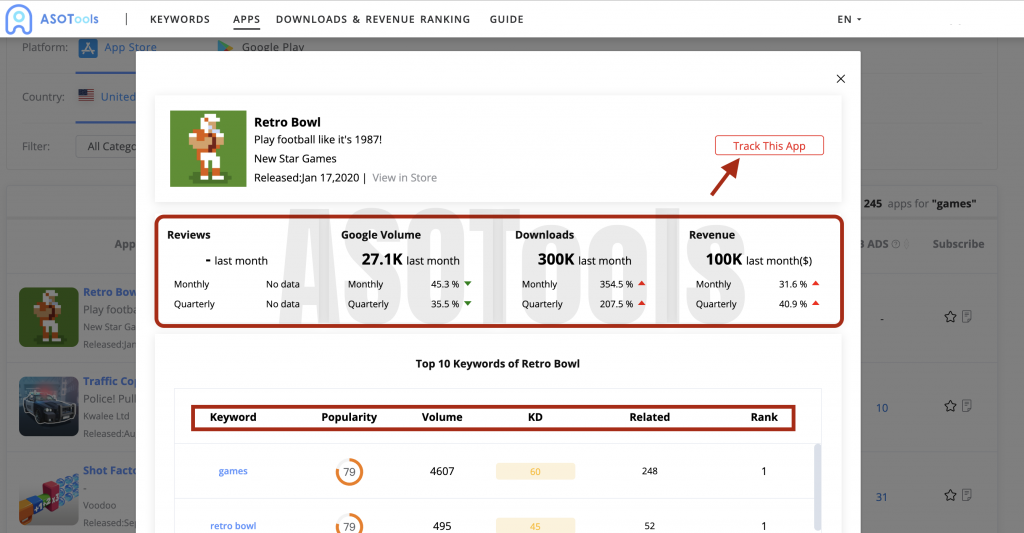Click the Retro Bowl app icon in dialog
Image resolution: width=1024 pixels, height=533 pixels.
(208, 149)
